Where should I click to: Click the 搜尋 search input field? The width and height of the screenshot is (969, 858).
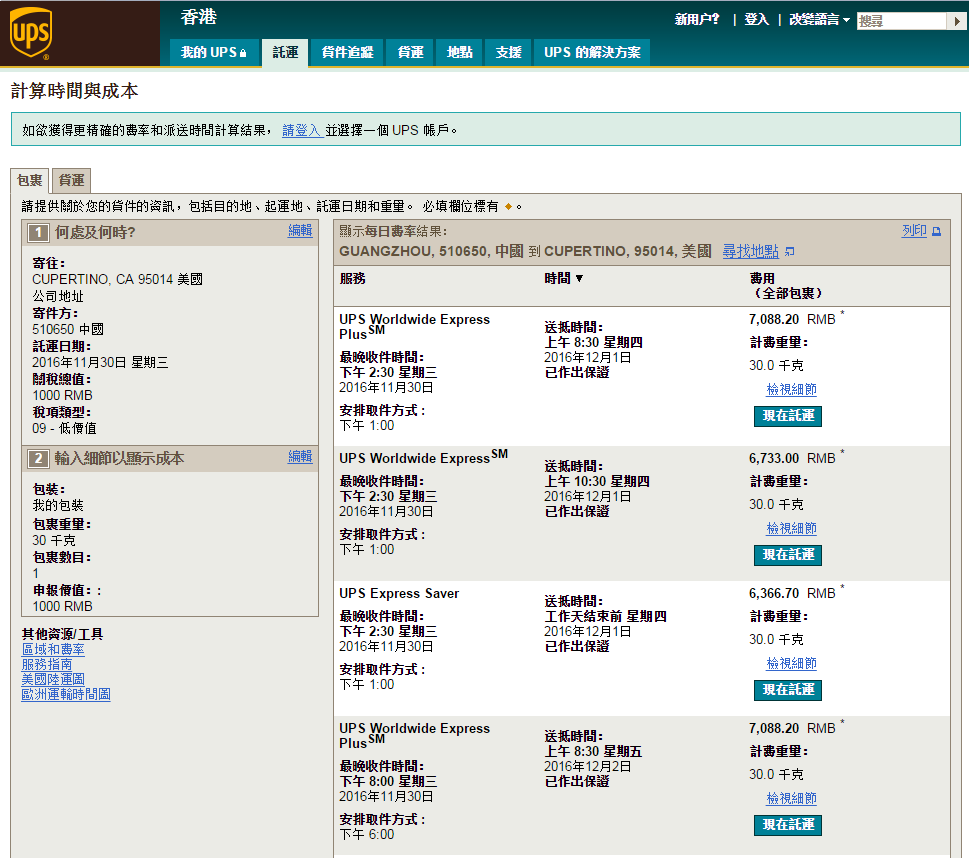[902, 21]
